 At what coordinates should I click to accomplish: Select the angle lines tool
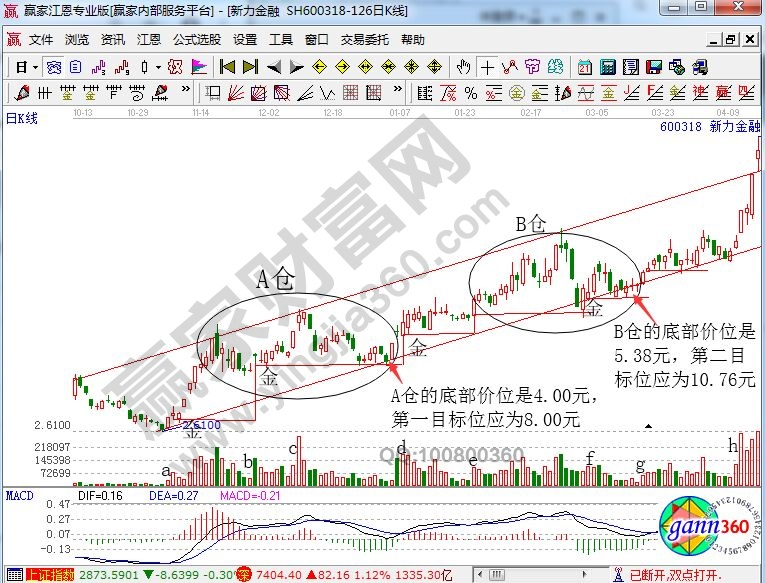point(305,92)
